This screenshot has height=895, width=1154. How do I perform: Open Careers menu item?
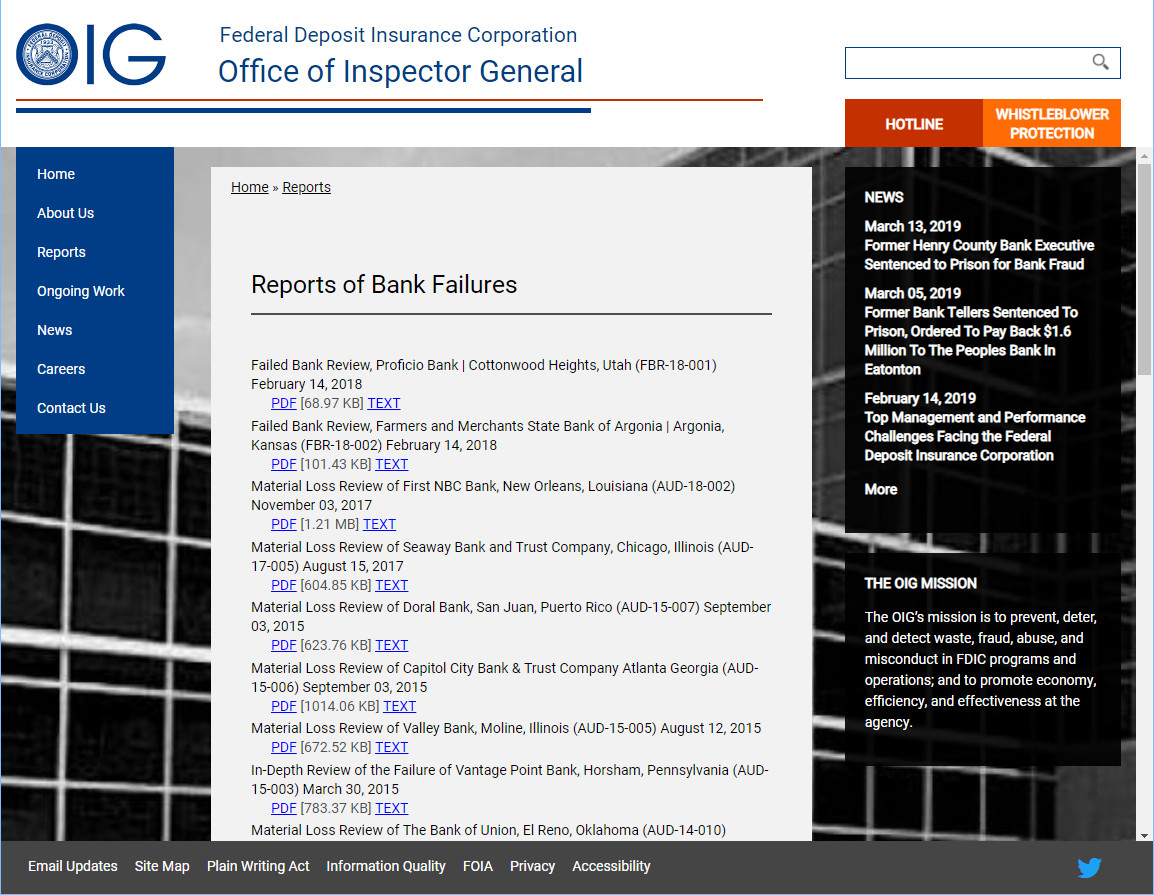pos(61,369)
